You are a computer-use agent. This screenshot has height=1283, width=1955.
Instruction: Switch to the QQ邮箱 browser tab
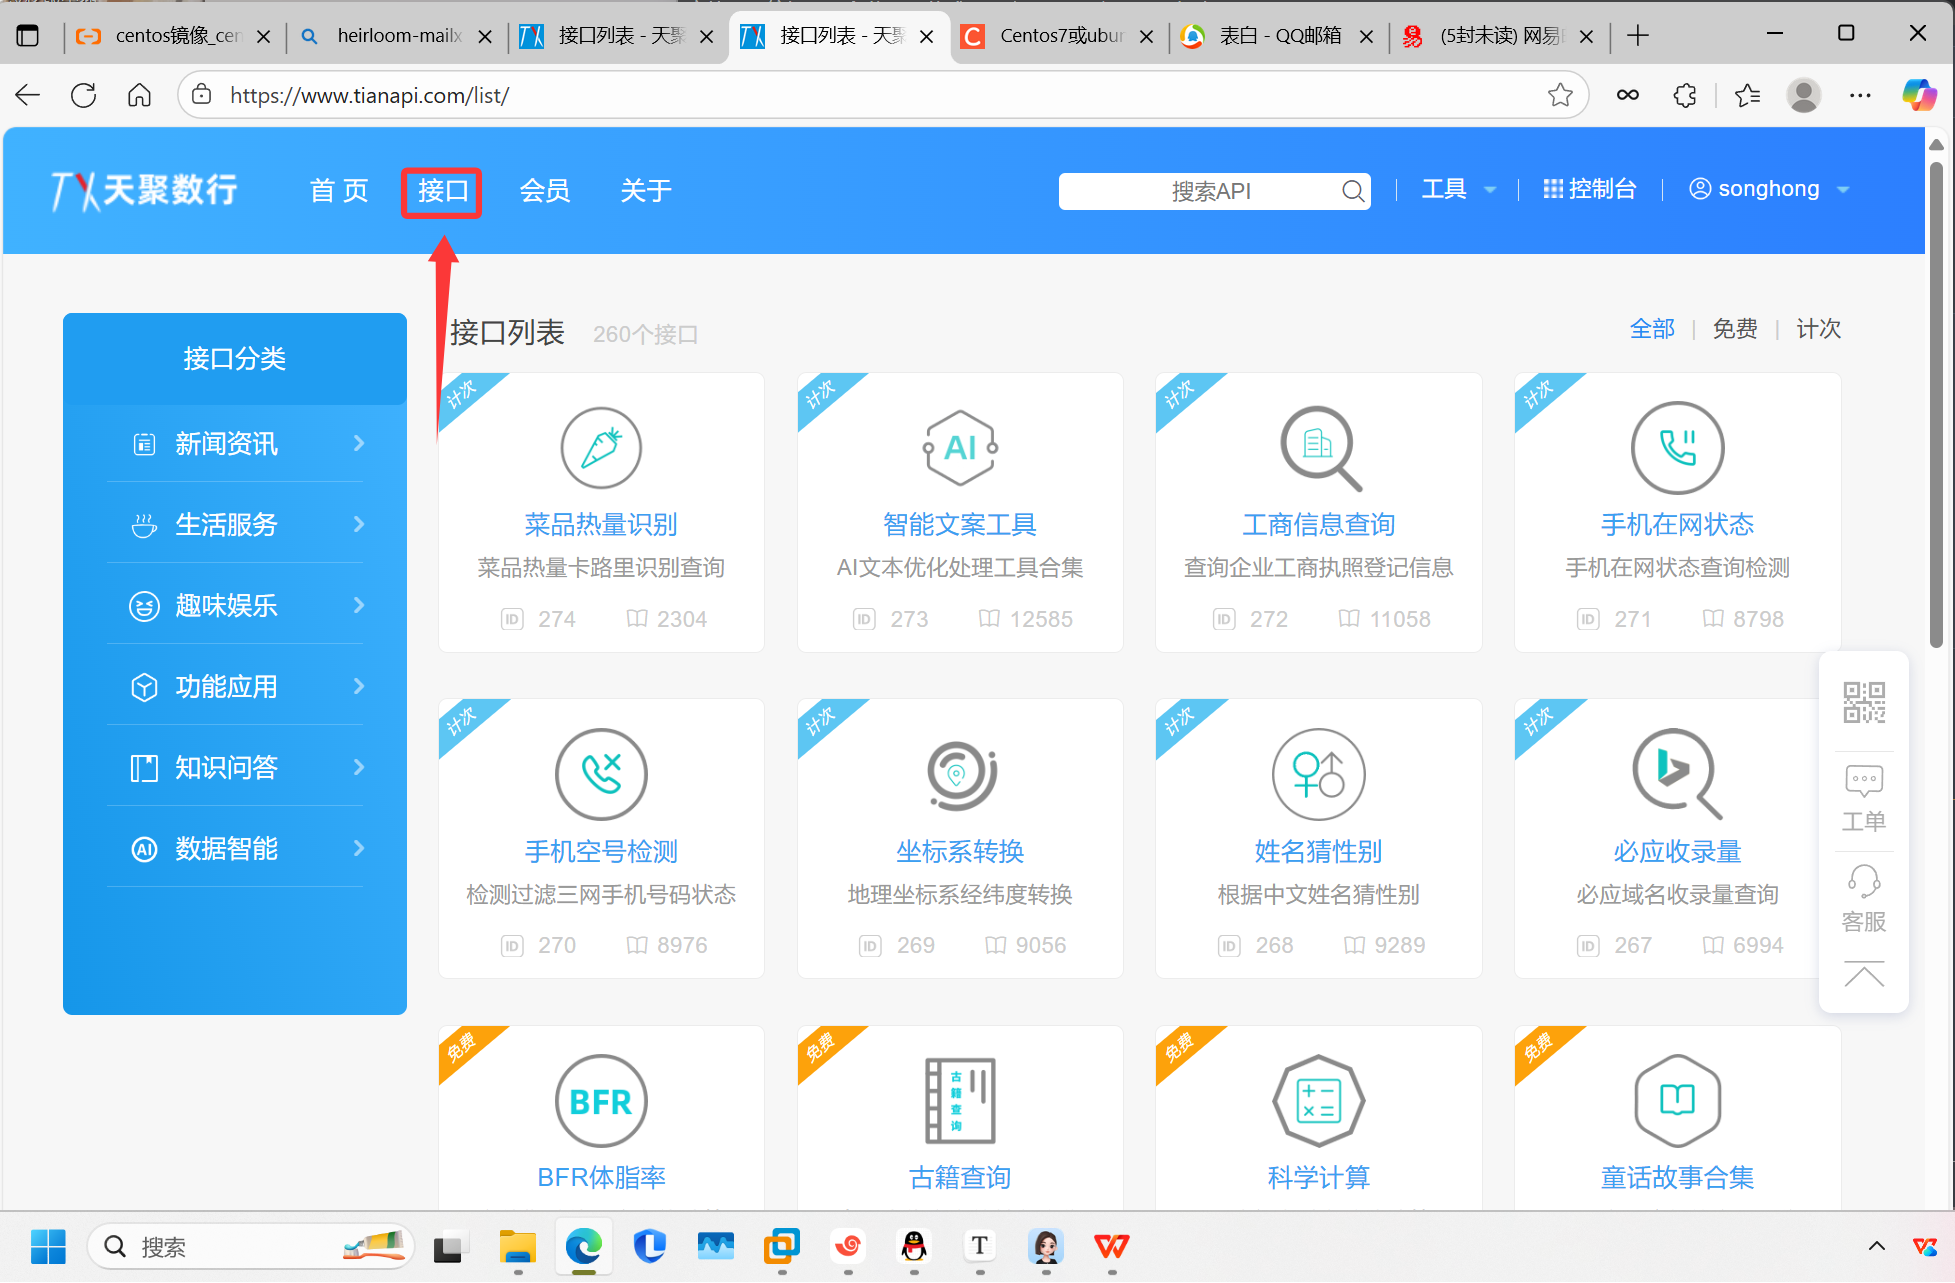(1278, 36)
